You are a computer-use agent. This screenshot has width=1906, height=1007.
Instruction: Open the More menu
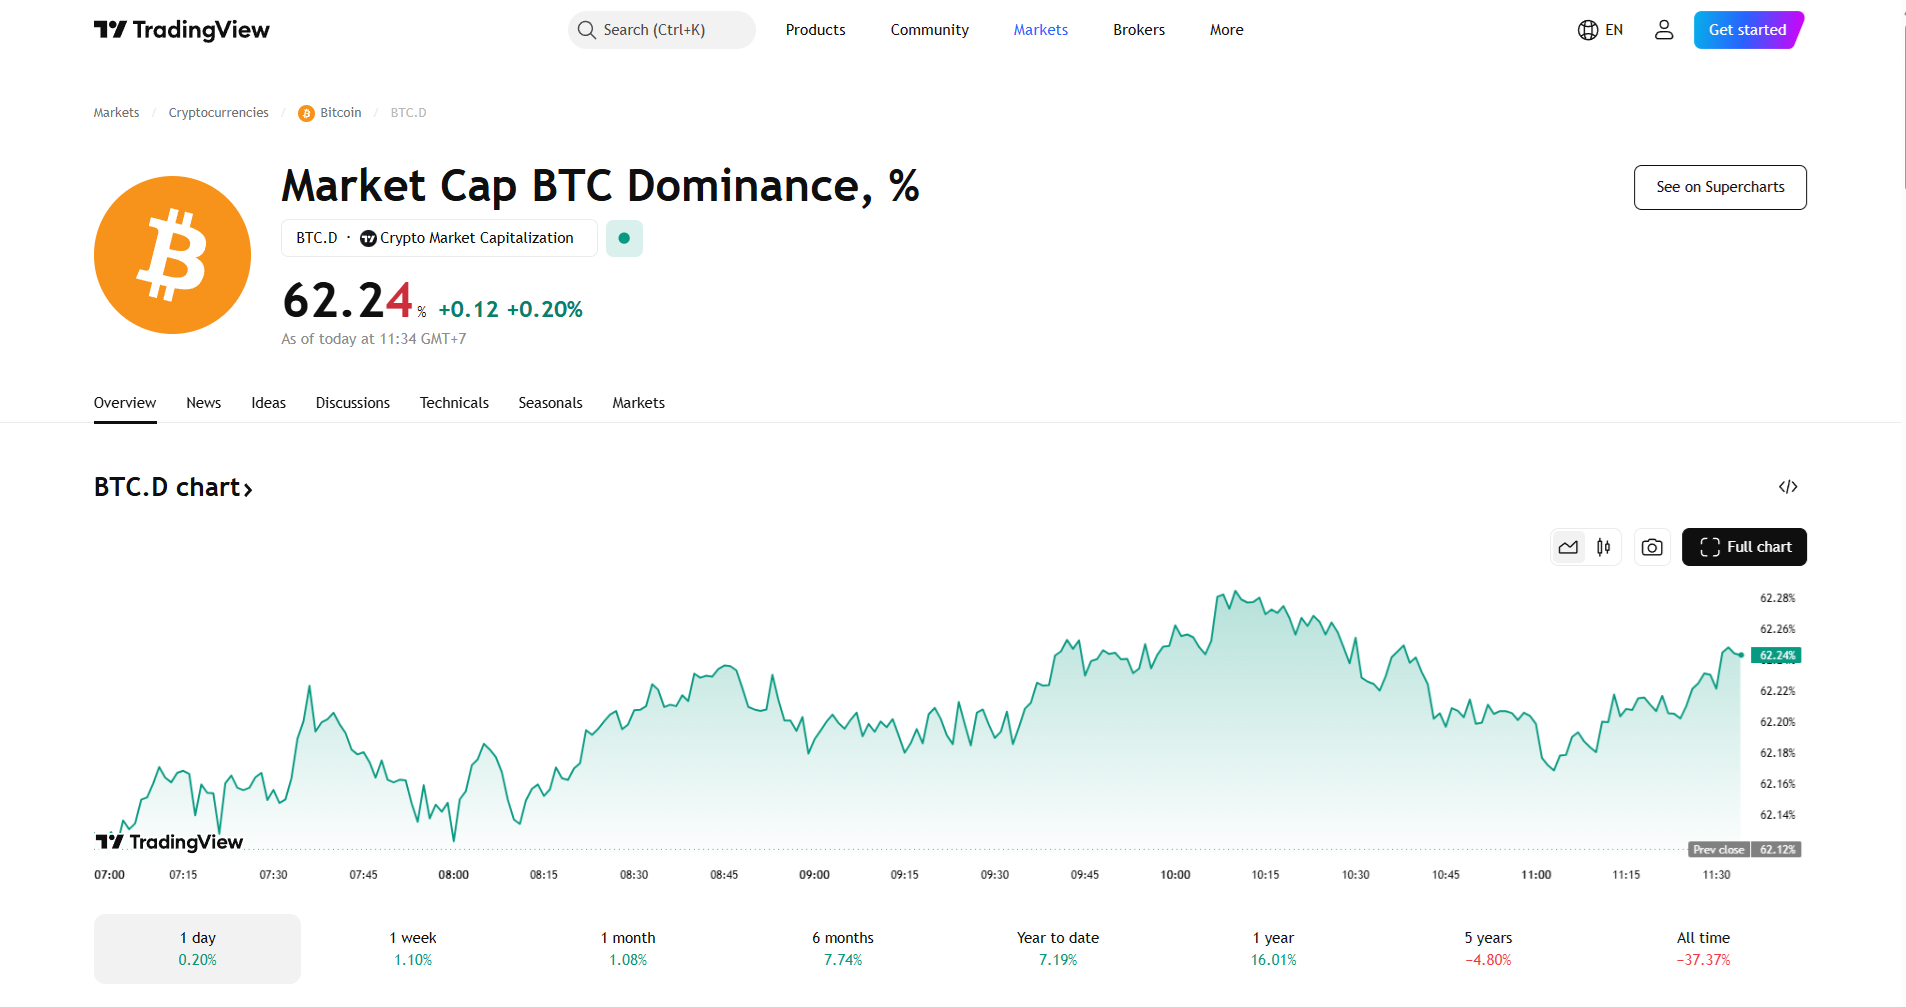click(x=1226, y=30)
